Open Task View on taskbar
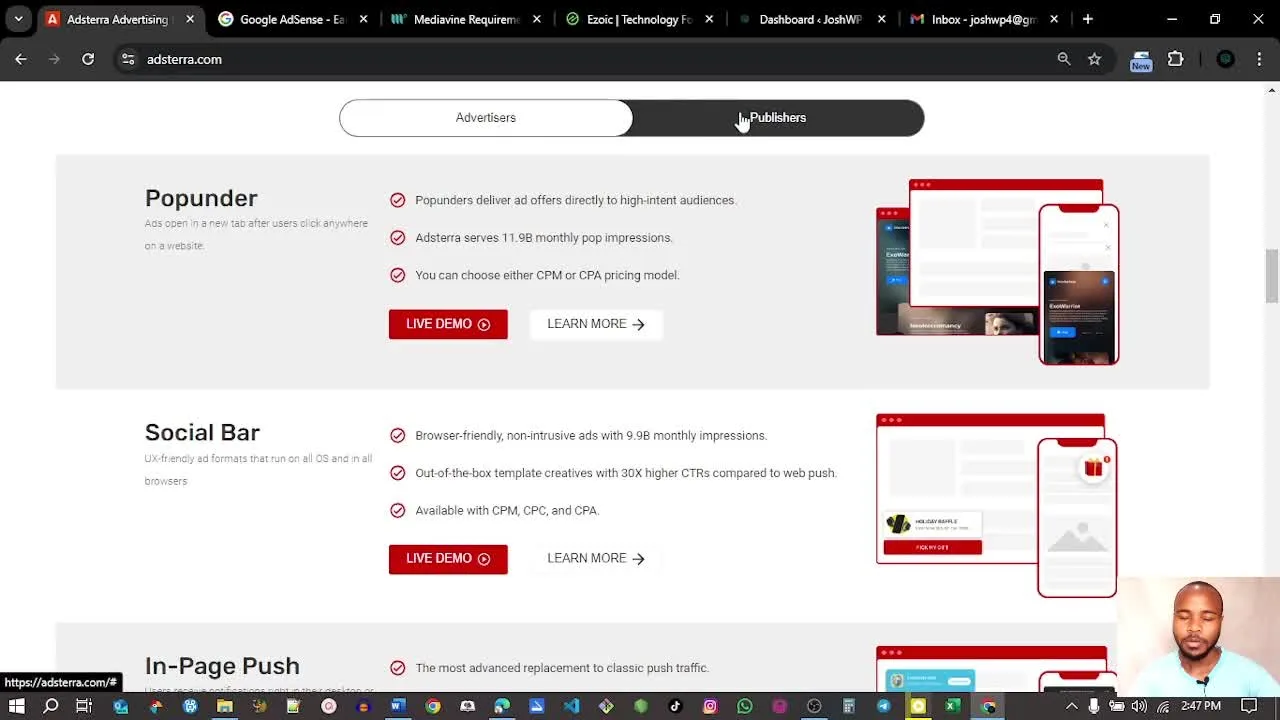This screenshot has height=720, width=1280. pos(84,706)
